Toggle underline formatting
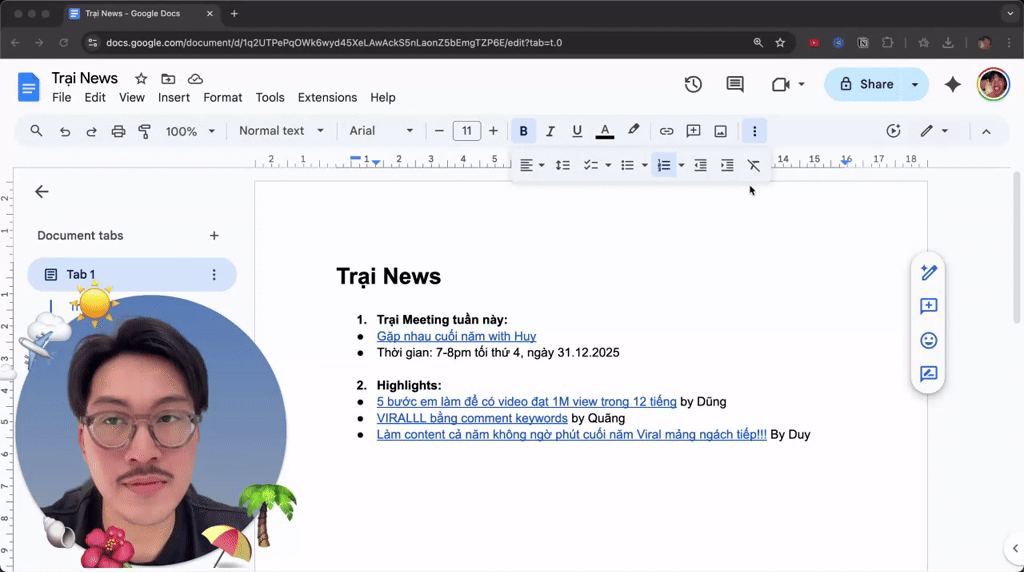The image size is (1024, 572). pos(577,131)
